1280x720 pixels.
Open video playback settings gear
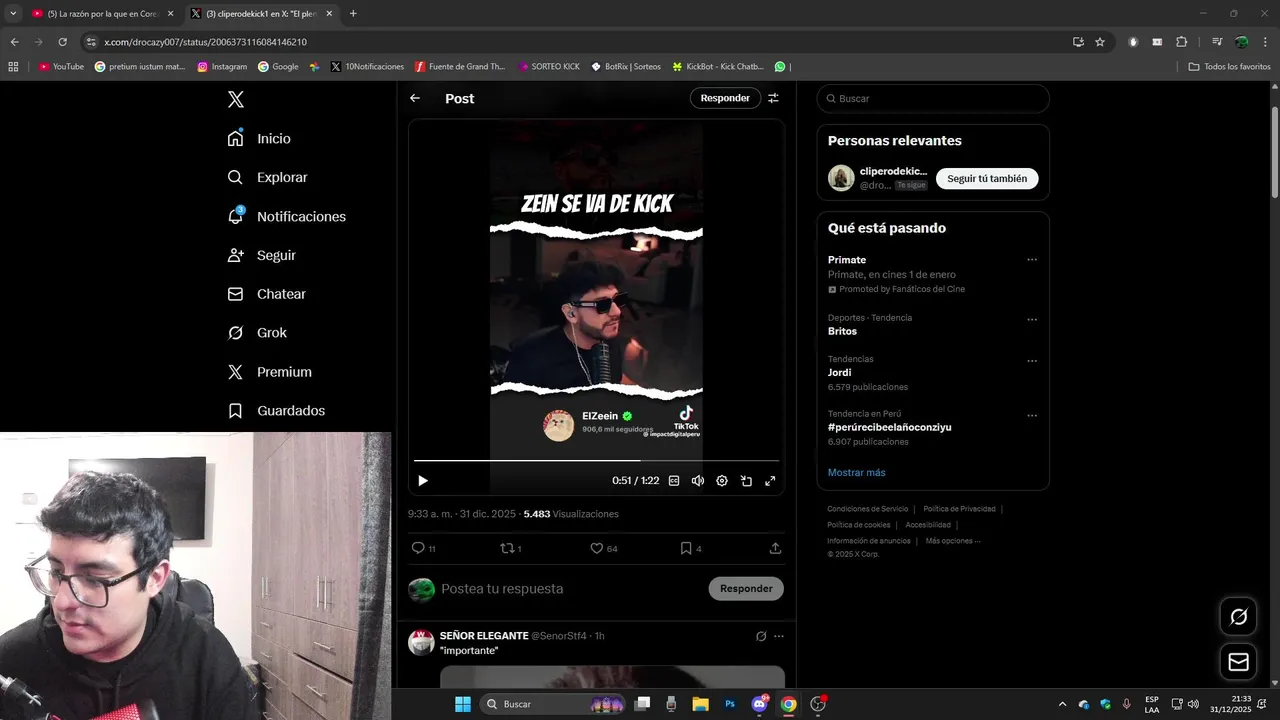click(722, 481)
